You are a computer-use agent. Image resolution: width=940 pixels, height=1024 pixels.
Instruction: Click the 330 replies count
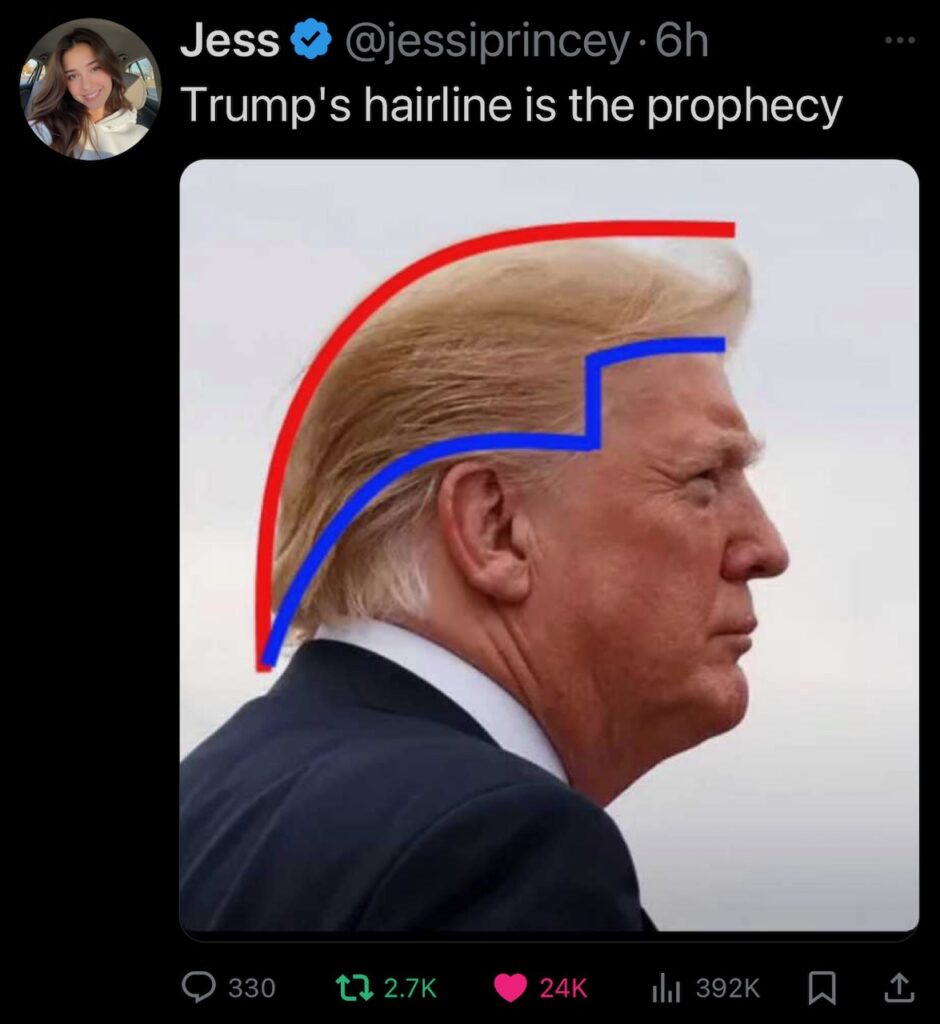251,987
